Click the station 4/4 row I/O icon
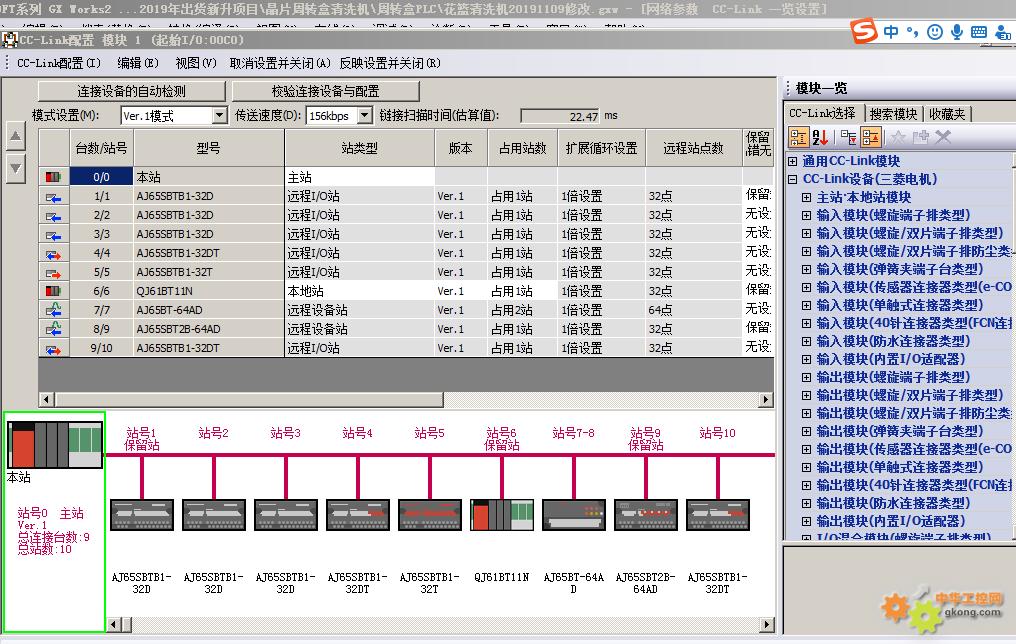Screen dimensions: 1016x644 tap(53, 253)
